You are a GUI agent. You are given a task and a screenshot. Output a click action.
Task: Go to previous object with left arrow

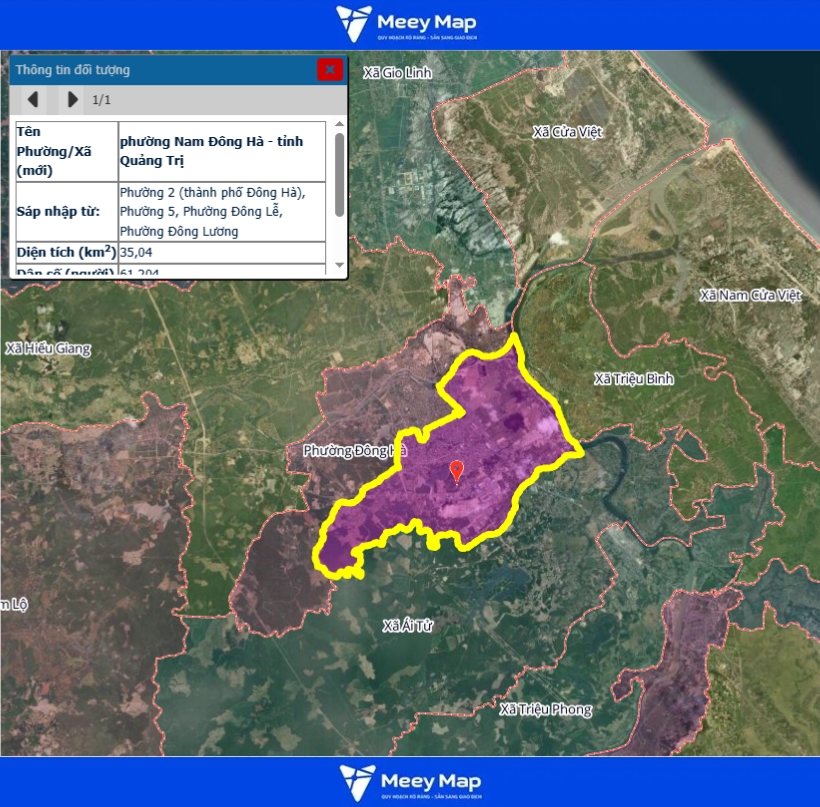point(33,99)
